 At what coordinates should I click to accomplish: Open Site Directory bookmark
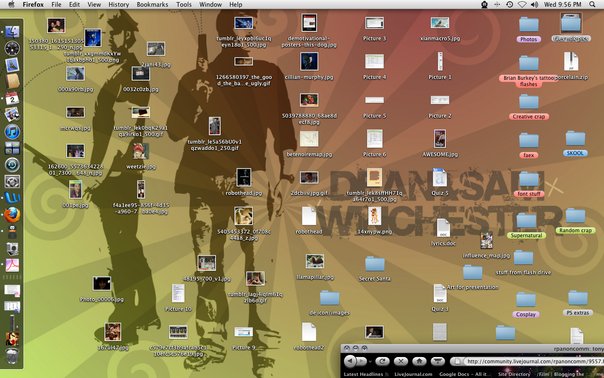coord(514,374)
